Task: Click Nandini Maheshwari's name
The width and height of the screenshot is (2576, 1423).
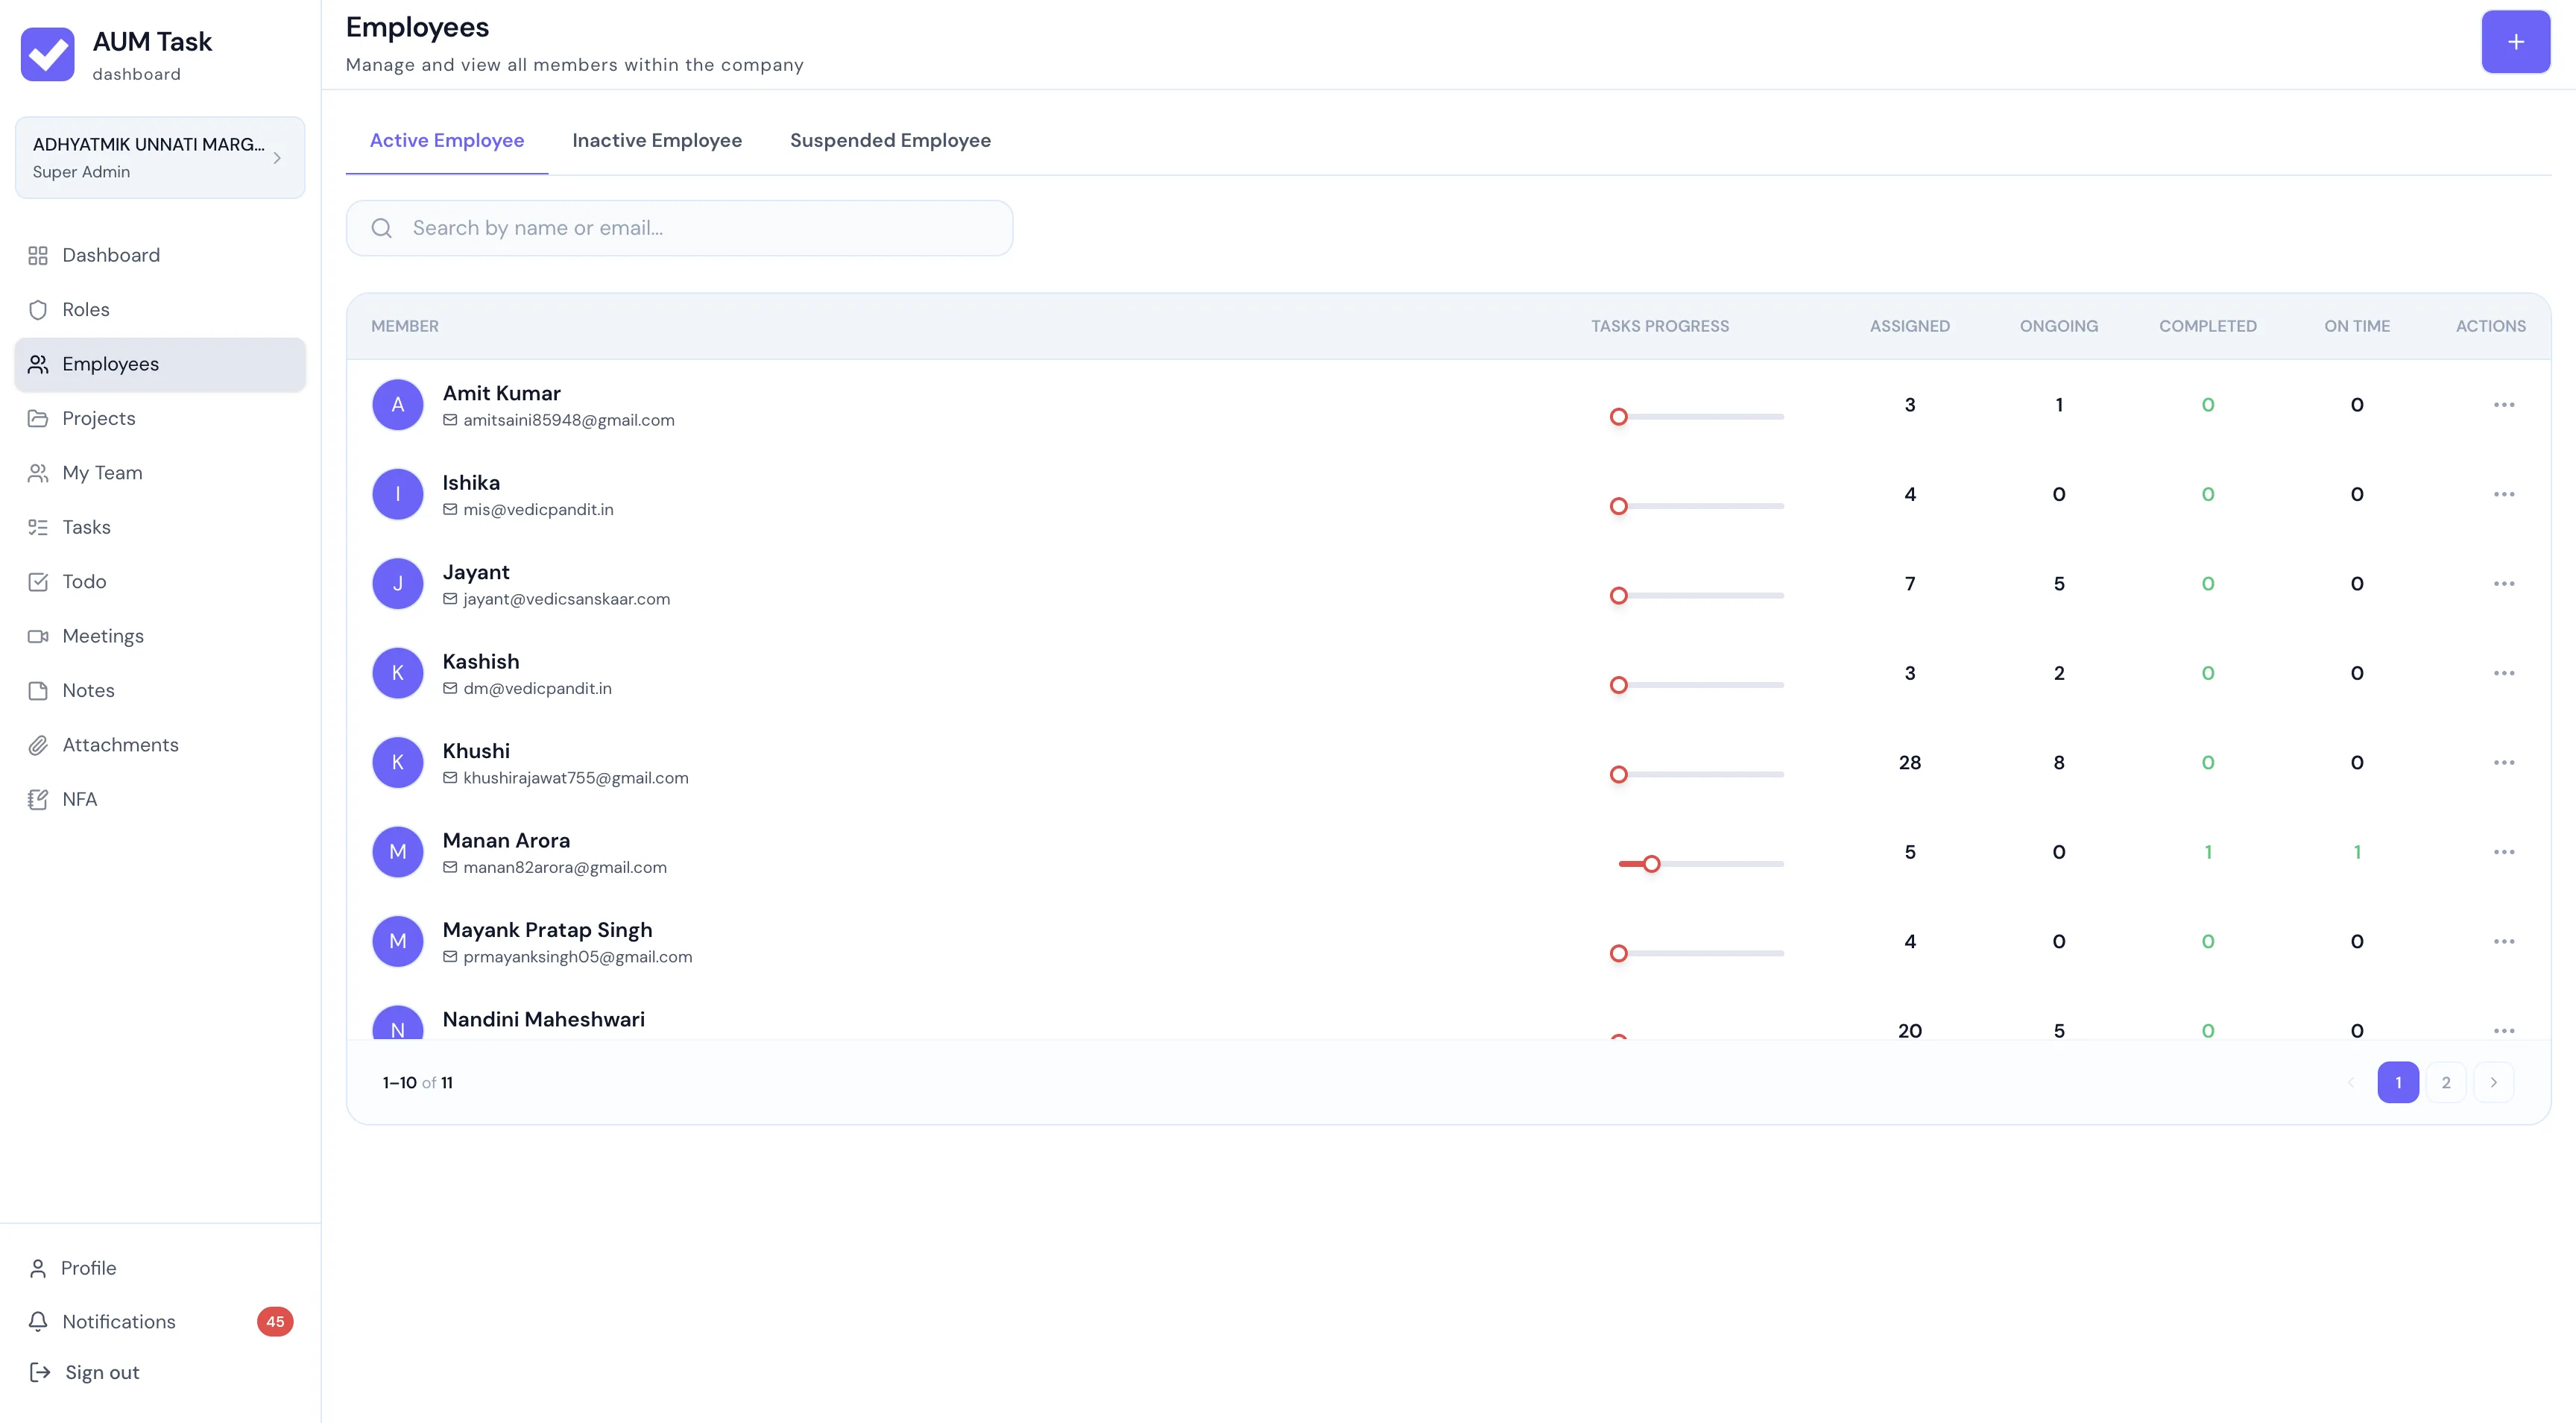Action: point(544,1019)
